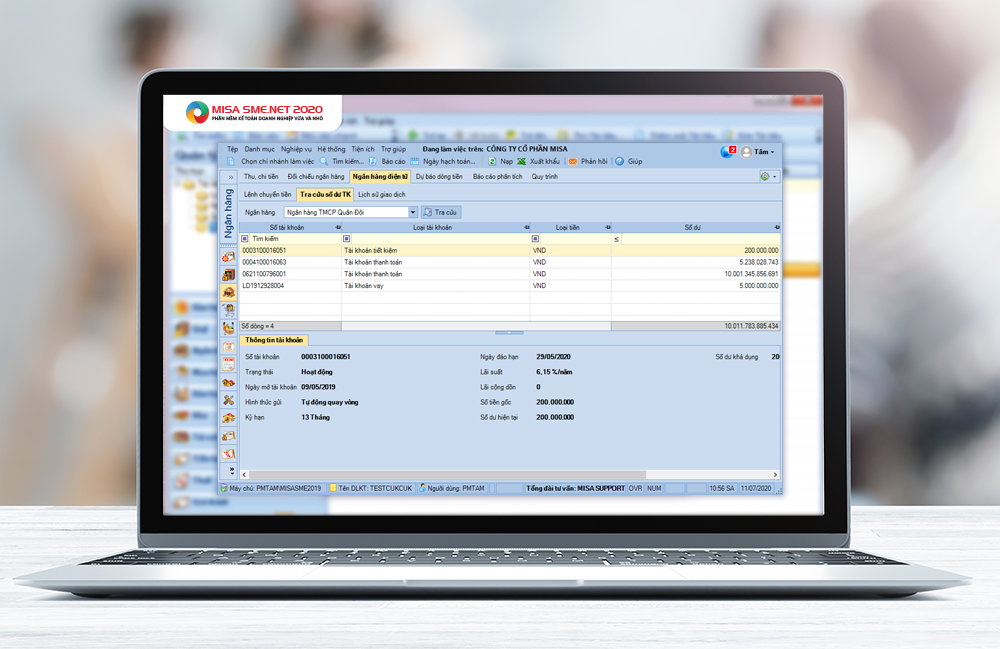
Task: Click the Tra cứu button
Action: click(440, 212)
